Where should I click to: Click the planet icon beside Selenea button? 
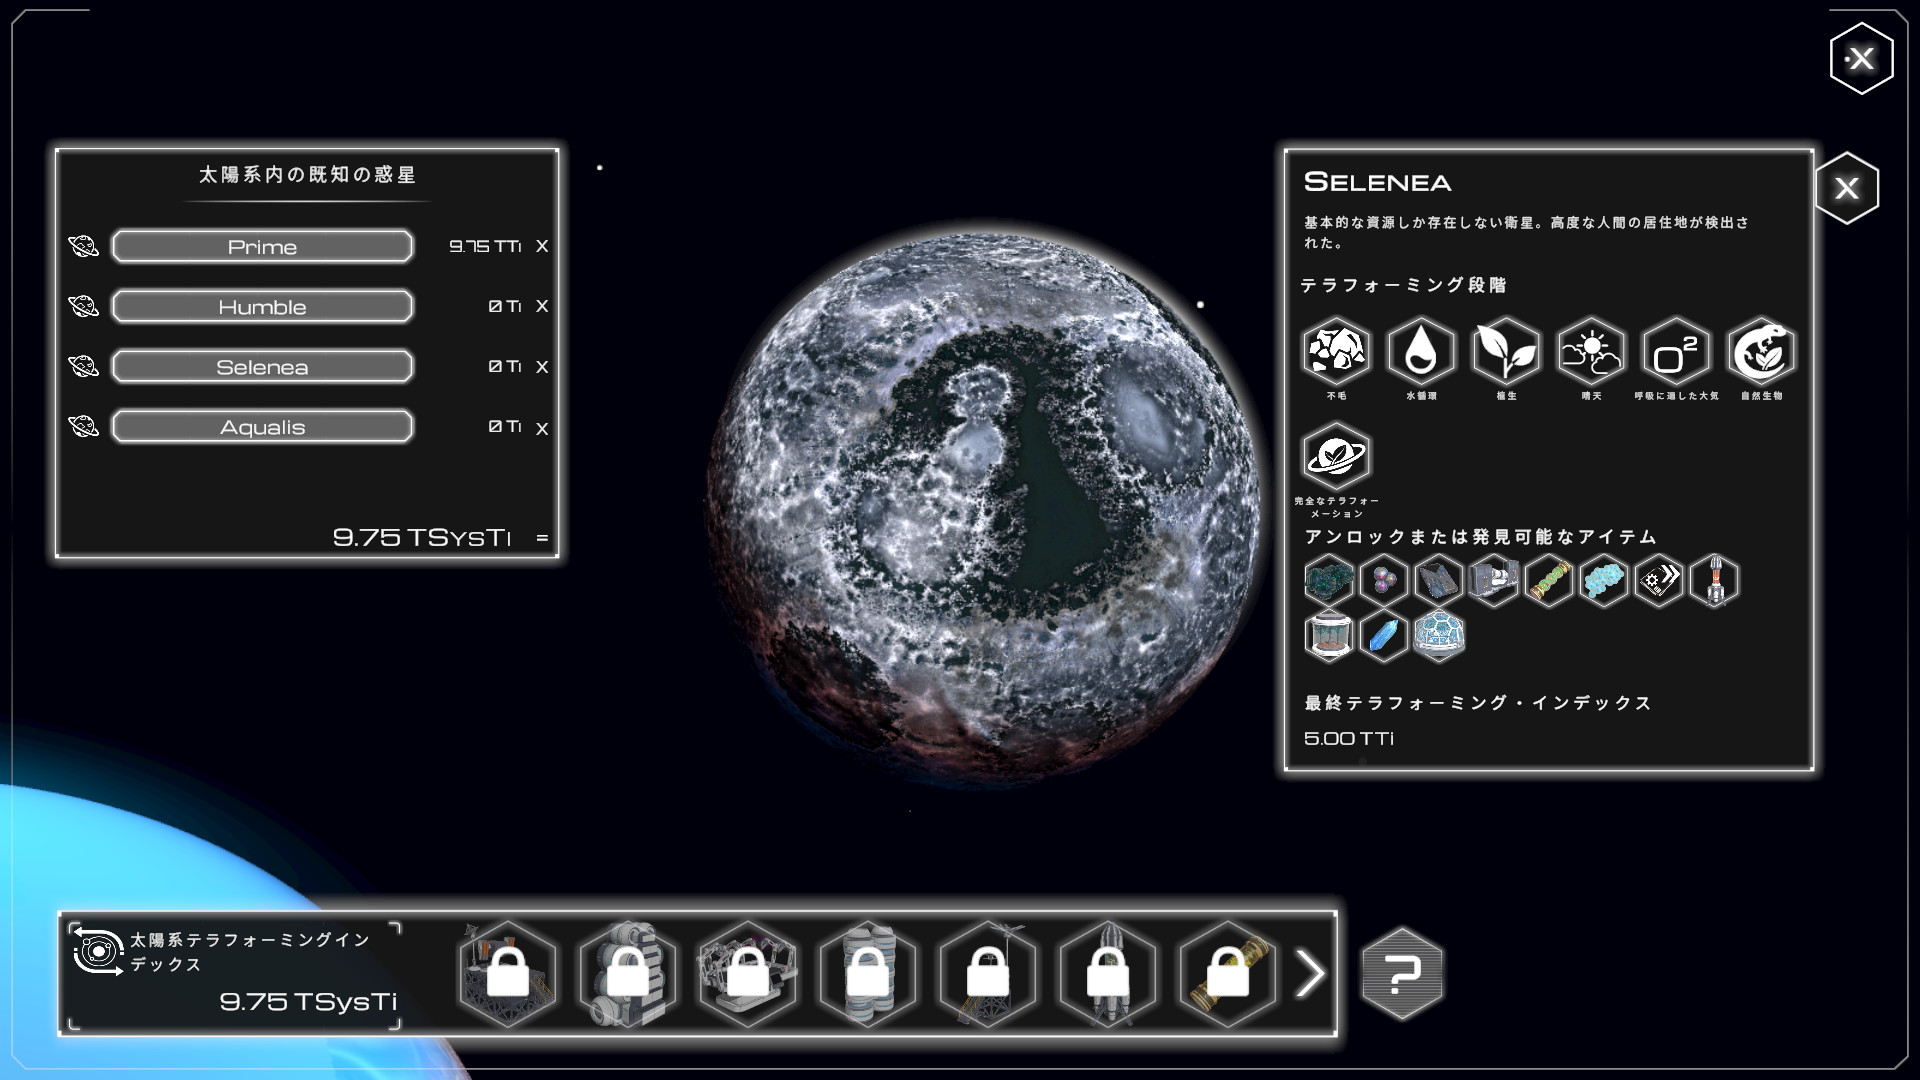point(83,366)
